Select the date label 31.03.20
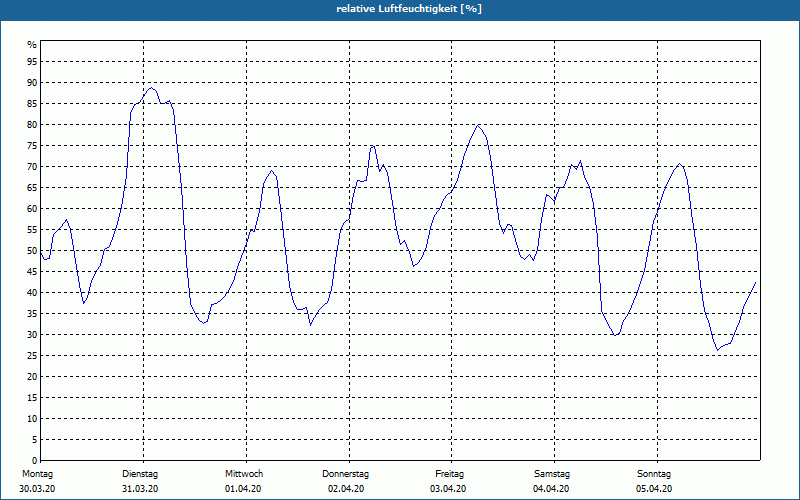Viewport: 800px width, 500px height. [140, 489]
